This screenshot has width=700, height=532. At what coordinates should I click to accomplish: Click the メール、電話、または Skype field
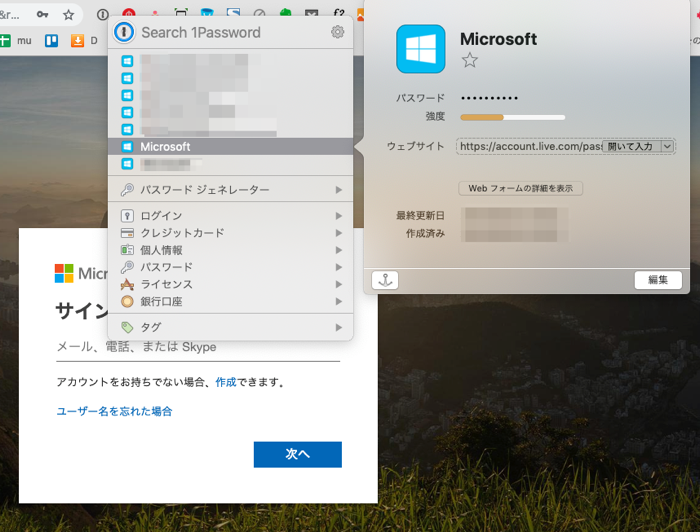[198, 348]
